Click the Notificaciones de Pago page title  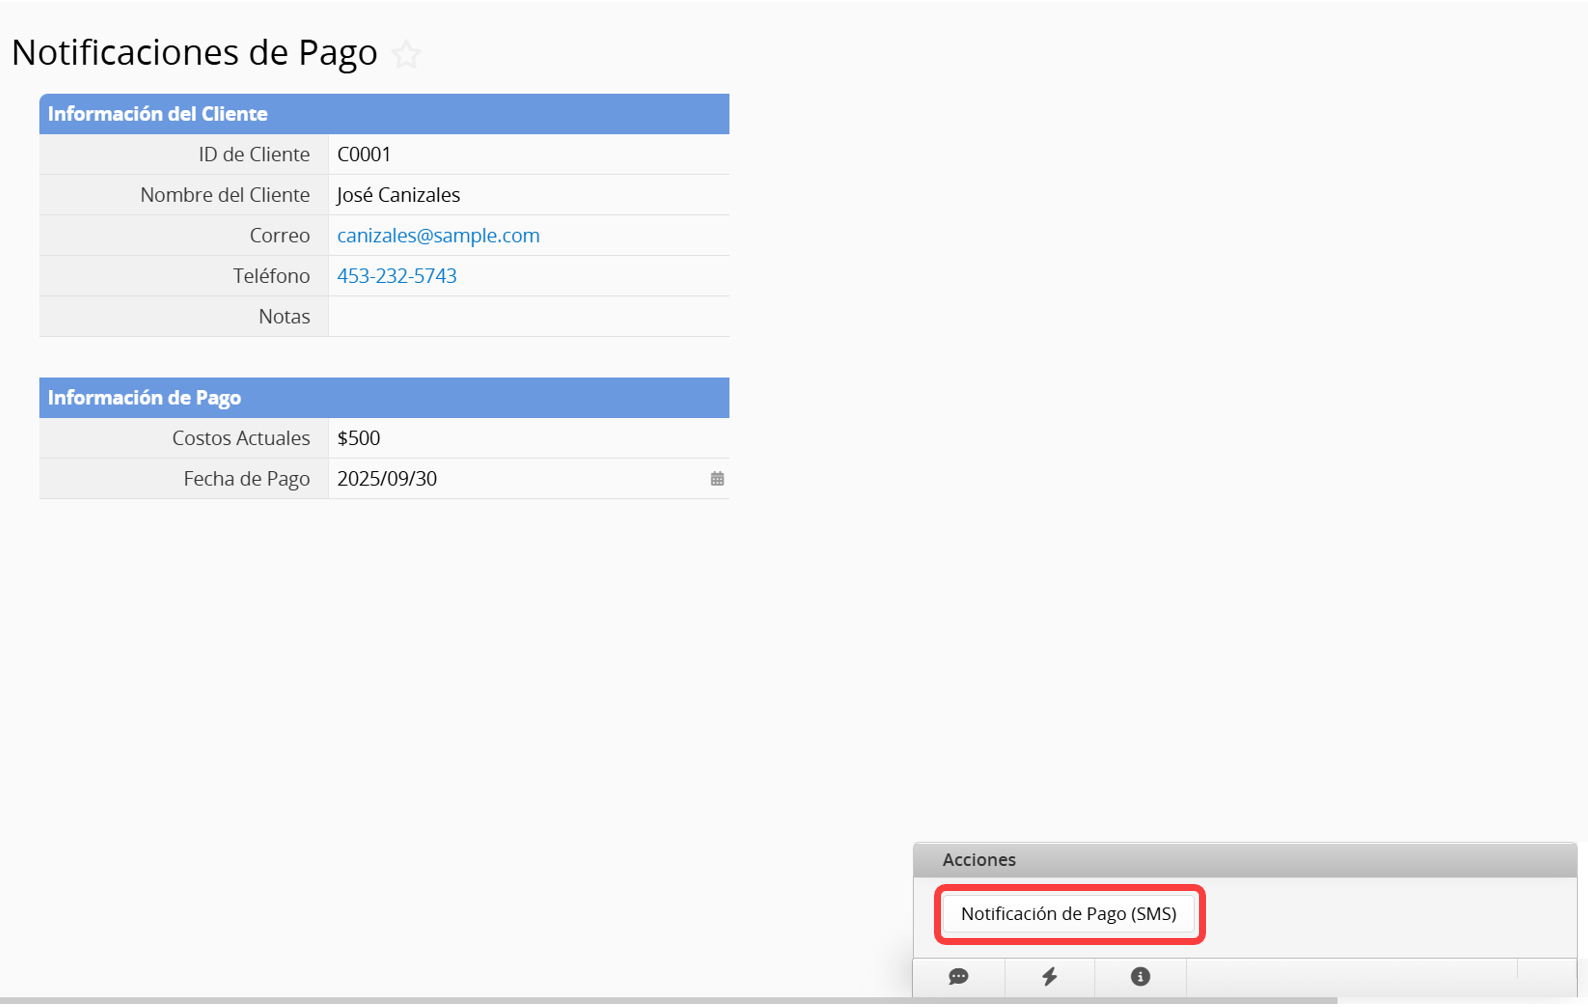(194, 53)
